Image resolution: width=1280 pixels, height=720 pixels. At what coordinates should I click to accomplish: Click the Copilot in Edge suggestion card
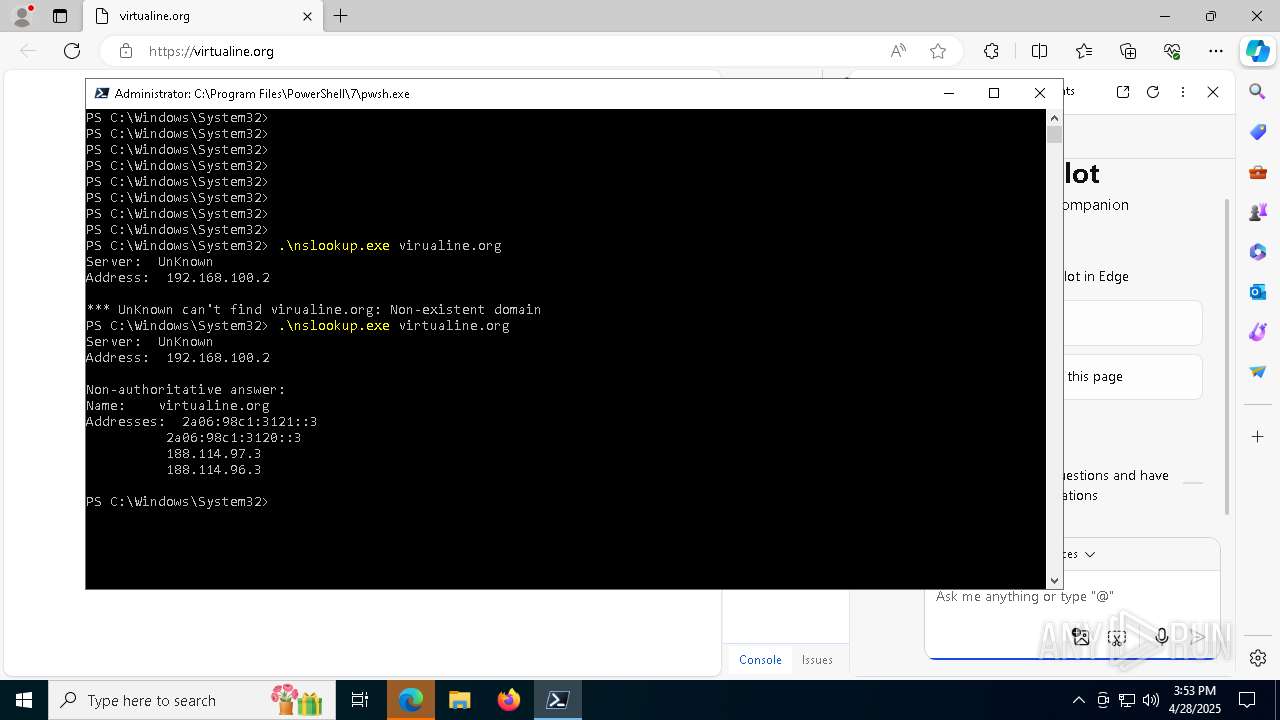1132,323
